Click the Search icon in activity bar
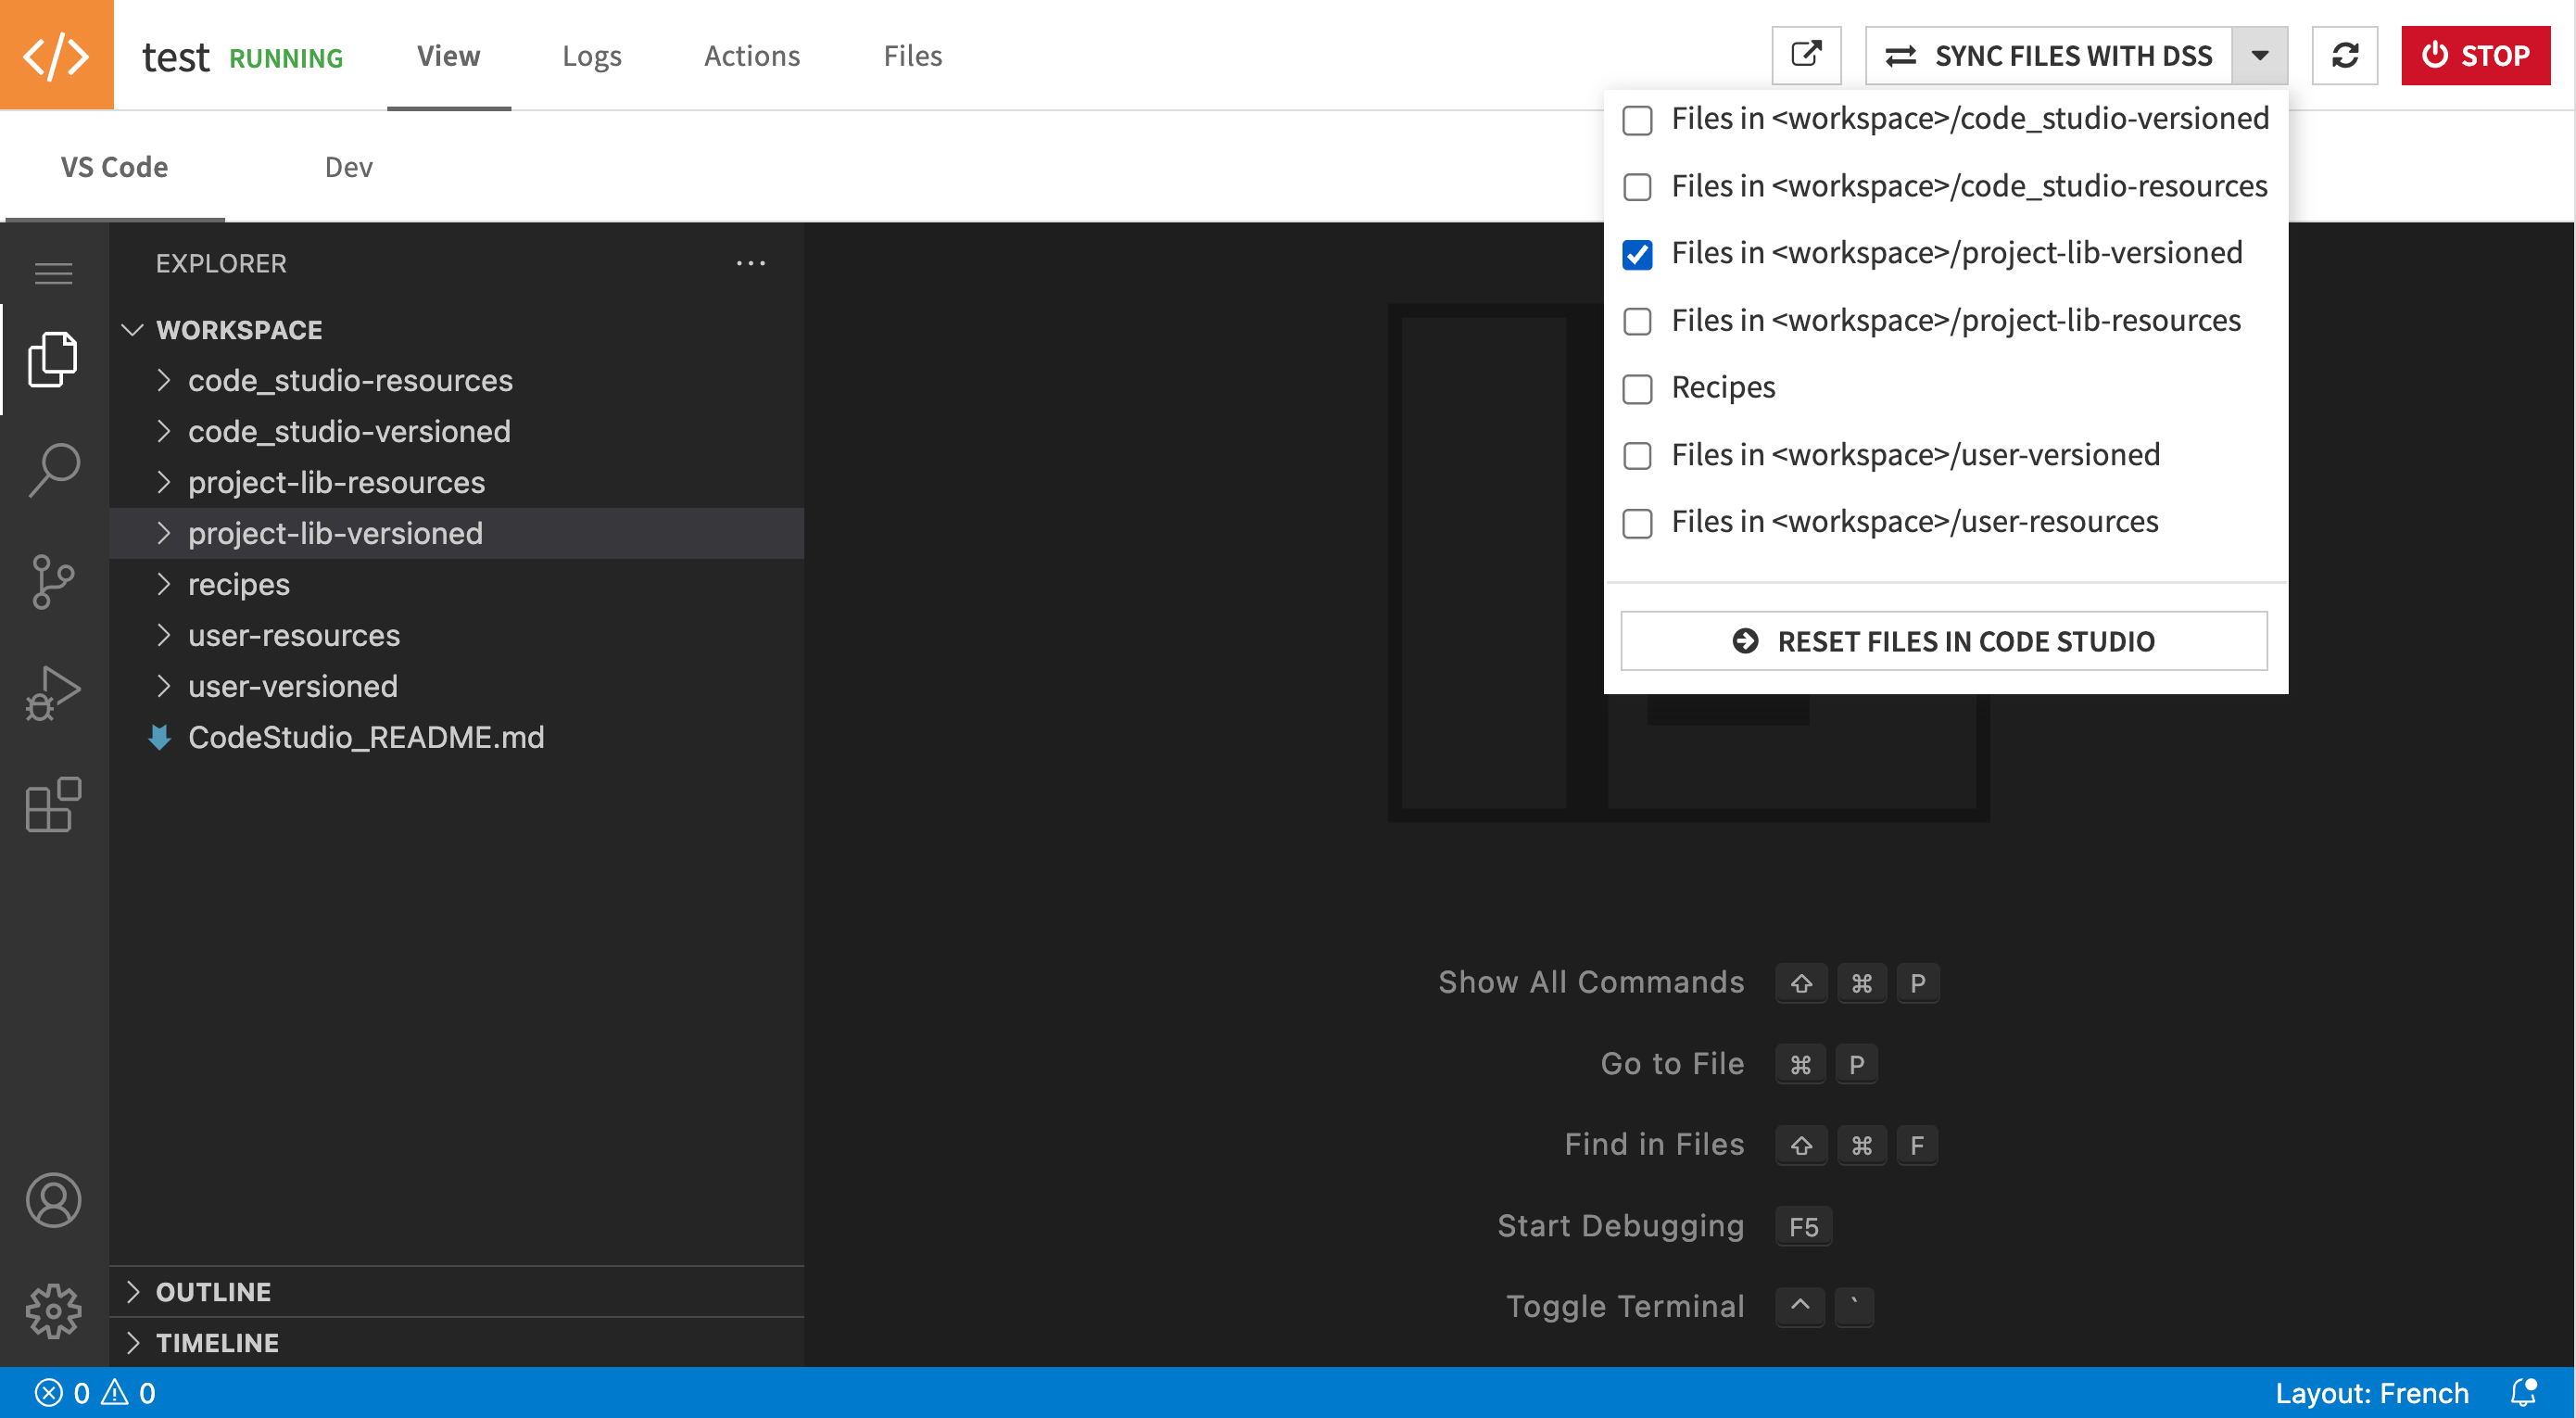This screenshot has width=2576, height=1418. click(53, 466)
